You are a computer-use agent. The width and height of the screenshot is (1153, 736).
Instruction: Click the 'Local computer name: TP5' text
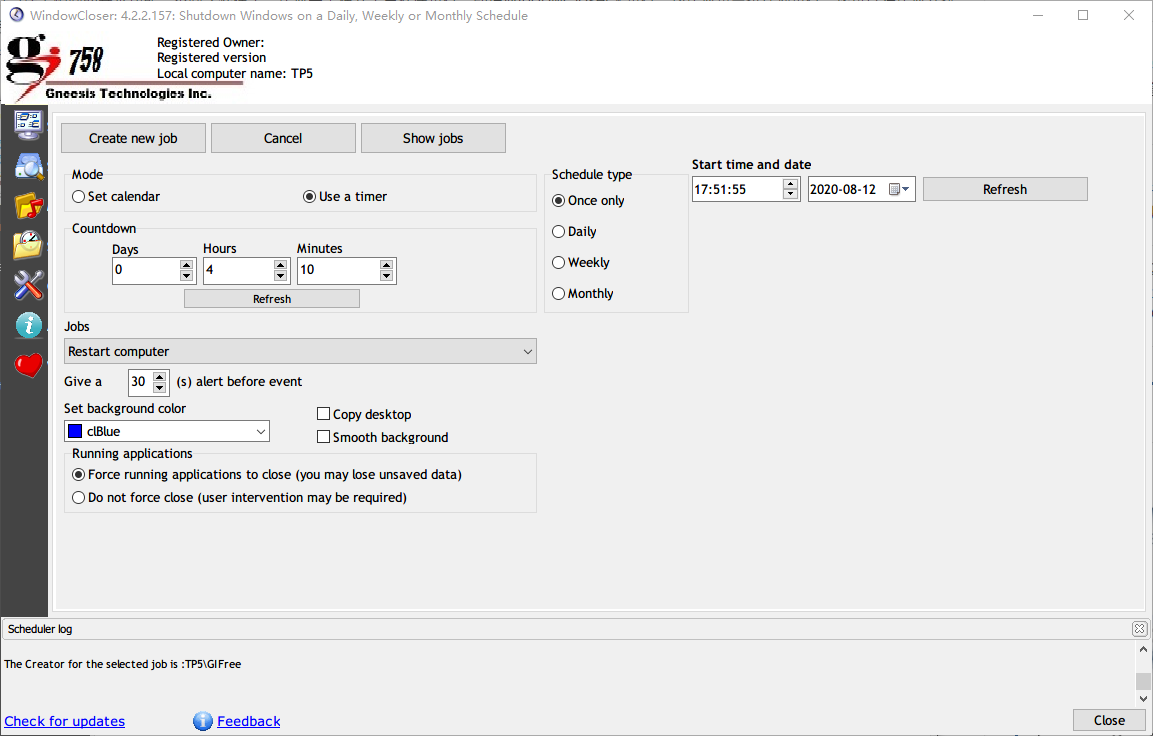pos(235,74)
